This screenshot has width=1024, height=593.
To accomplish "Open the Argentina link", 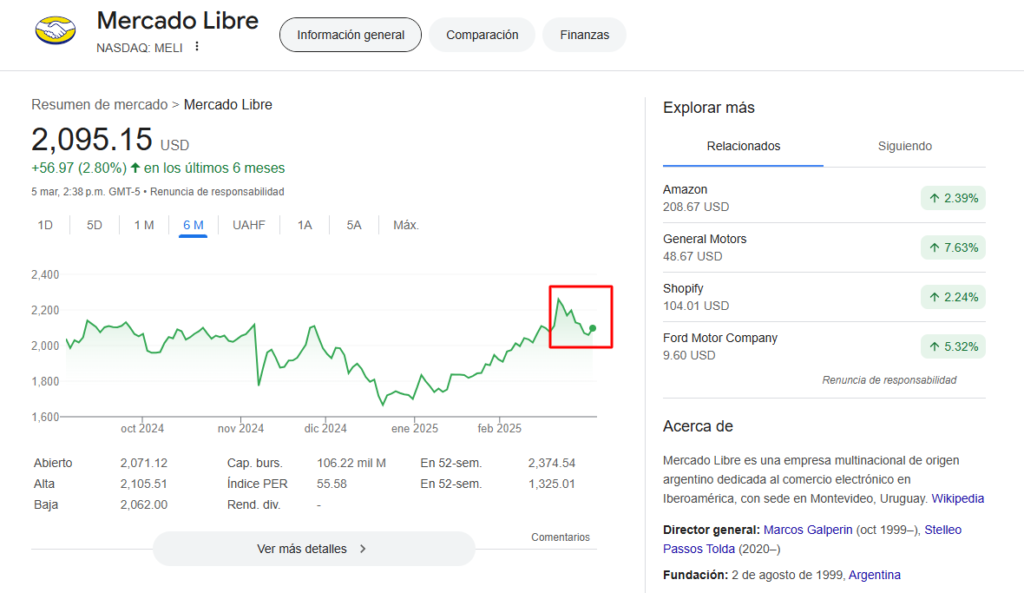I will [x=874, y=575].
